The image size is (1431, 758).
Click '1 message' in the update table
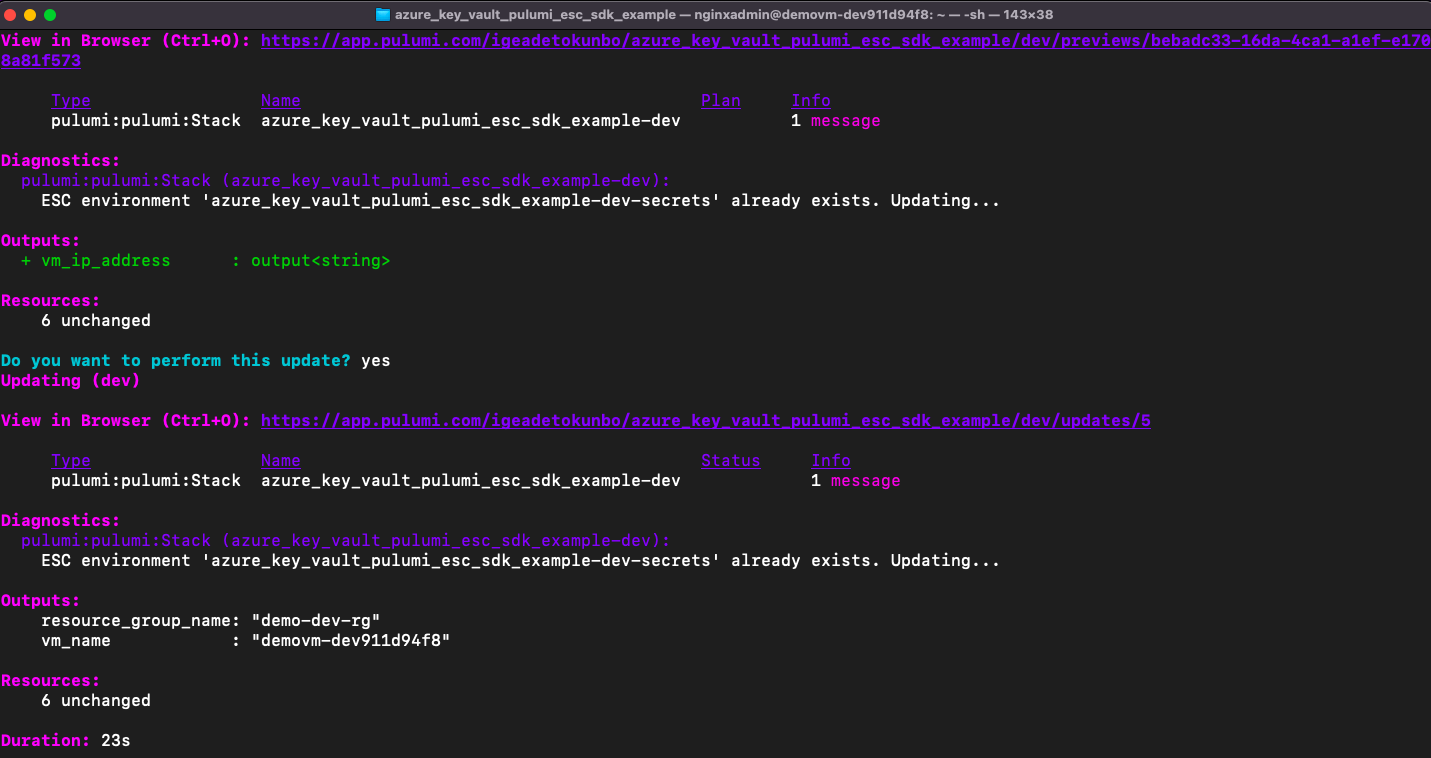click(x=856, y=481)
